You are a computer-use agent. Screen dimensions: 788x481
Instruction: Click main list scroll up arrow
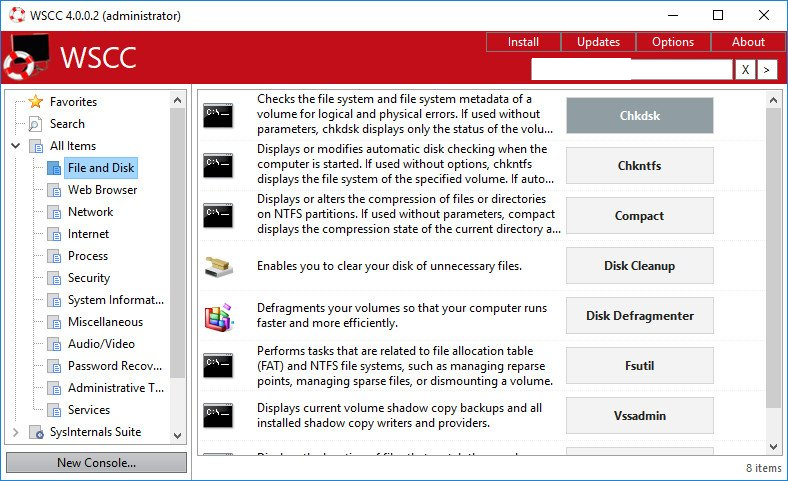(773, 101)
